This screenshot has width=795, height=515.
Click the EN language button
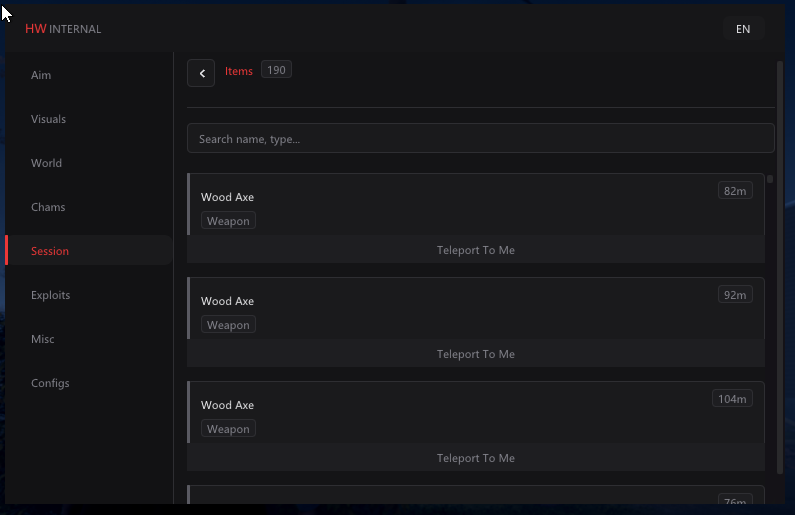pyautogui.click(x=743, y=29)
